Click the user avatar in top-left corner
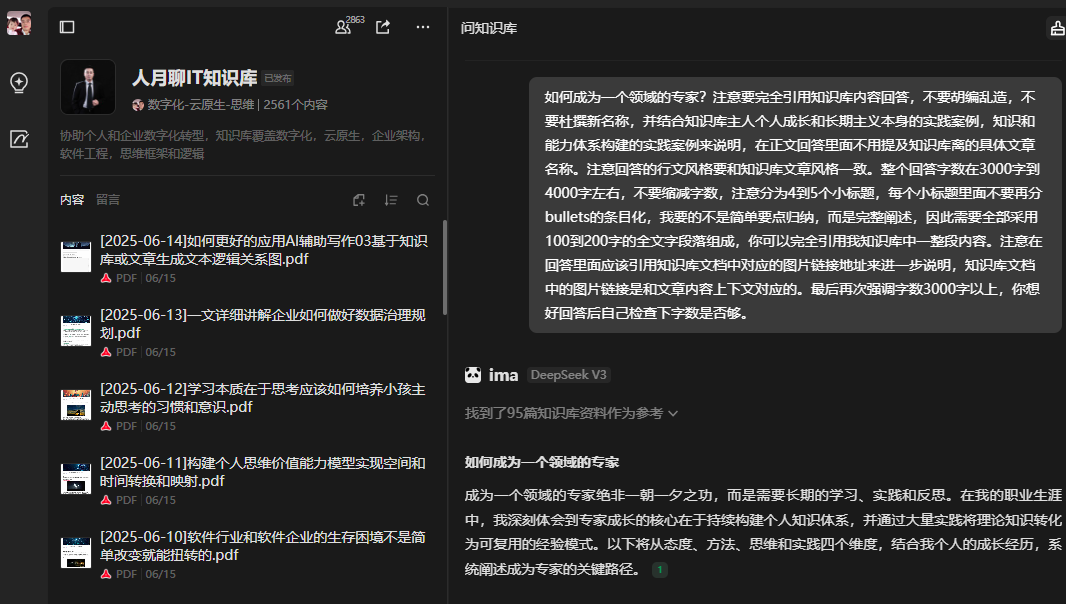This screenshot has width=1066, height=604. pyautogui.click(x=18, y=23)
